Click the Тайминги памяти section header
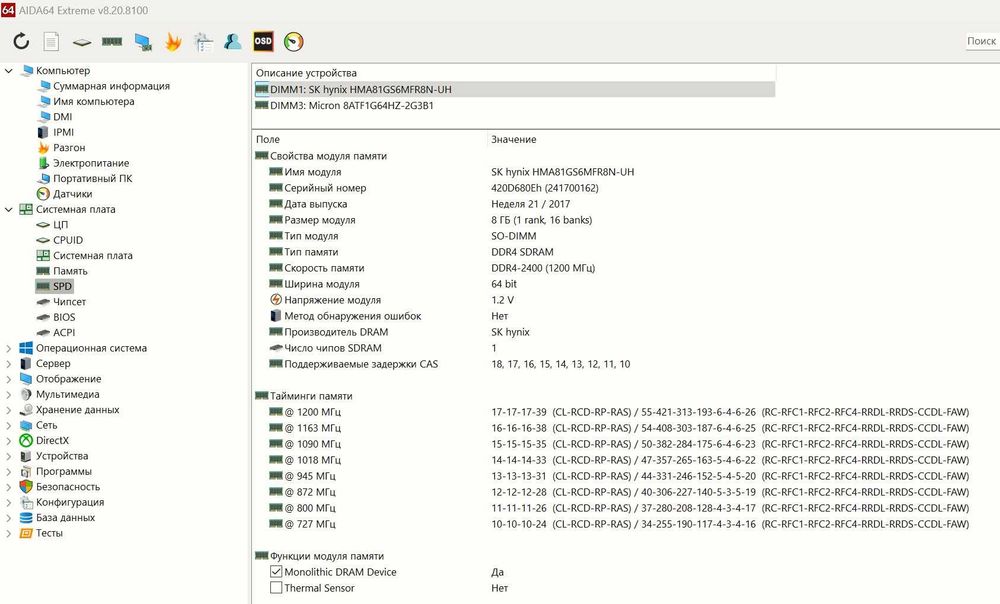Image resolution: width=1000 pixels, height=604 pixels. pos(311,396)
